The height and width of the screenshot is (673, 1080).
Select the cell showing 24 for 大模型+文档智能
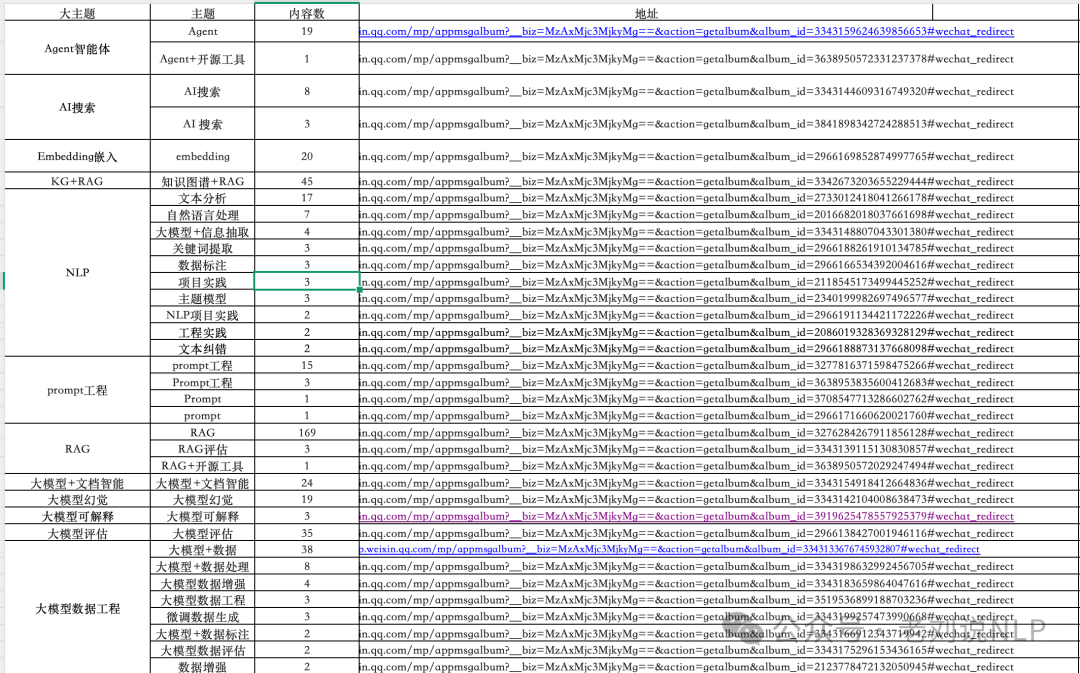[x=307, y=483]
